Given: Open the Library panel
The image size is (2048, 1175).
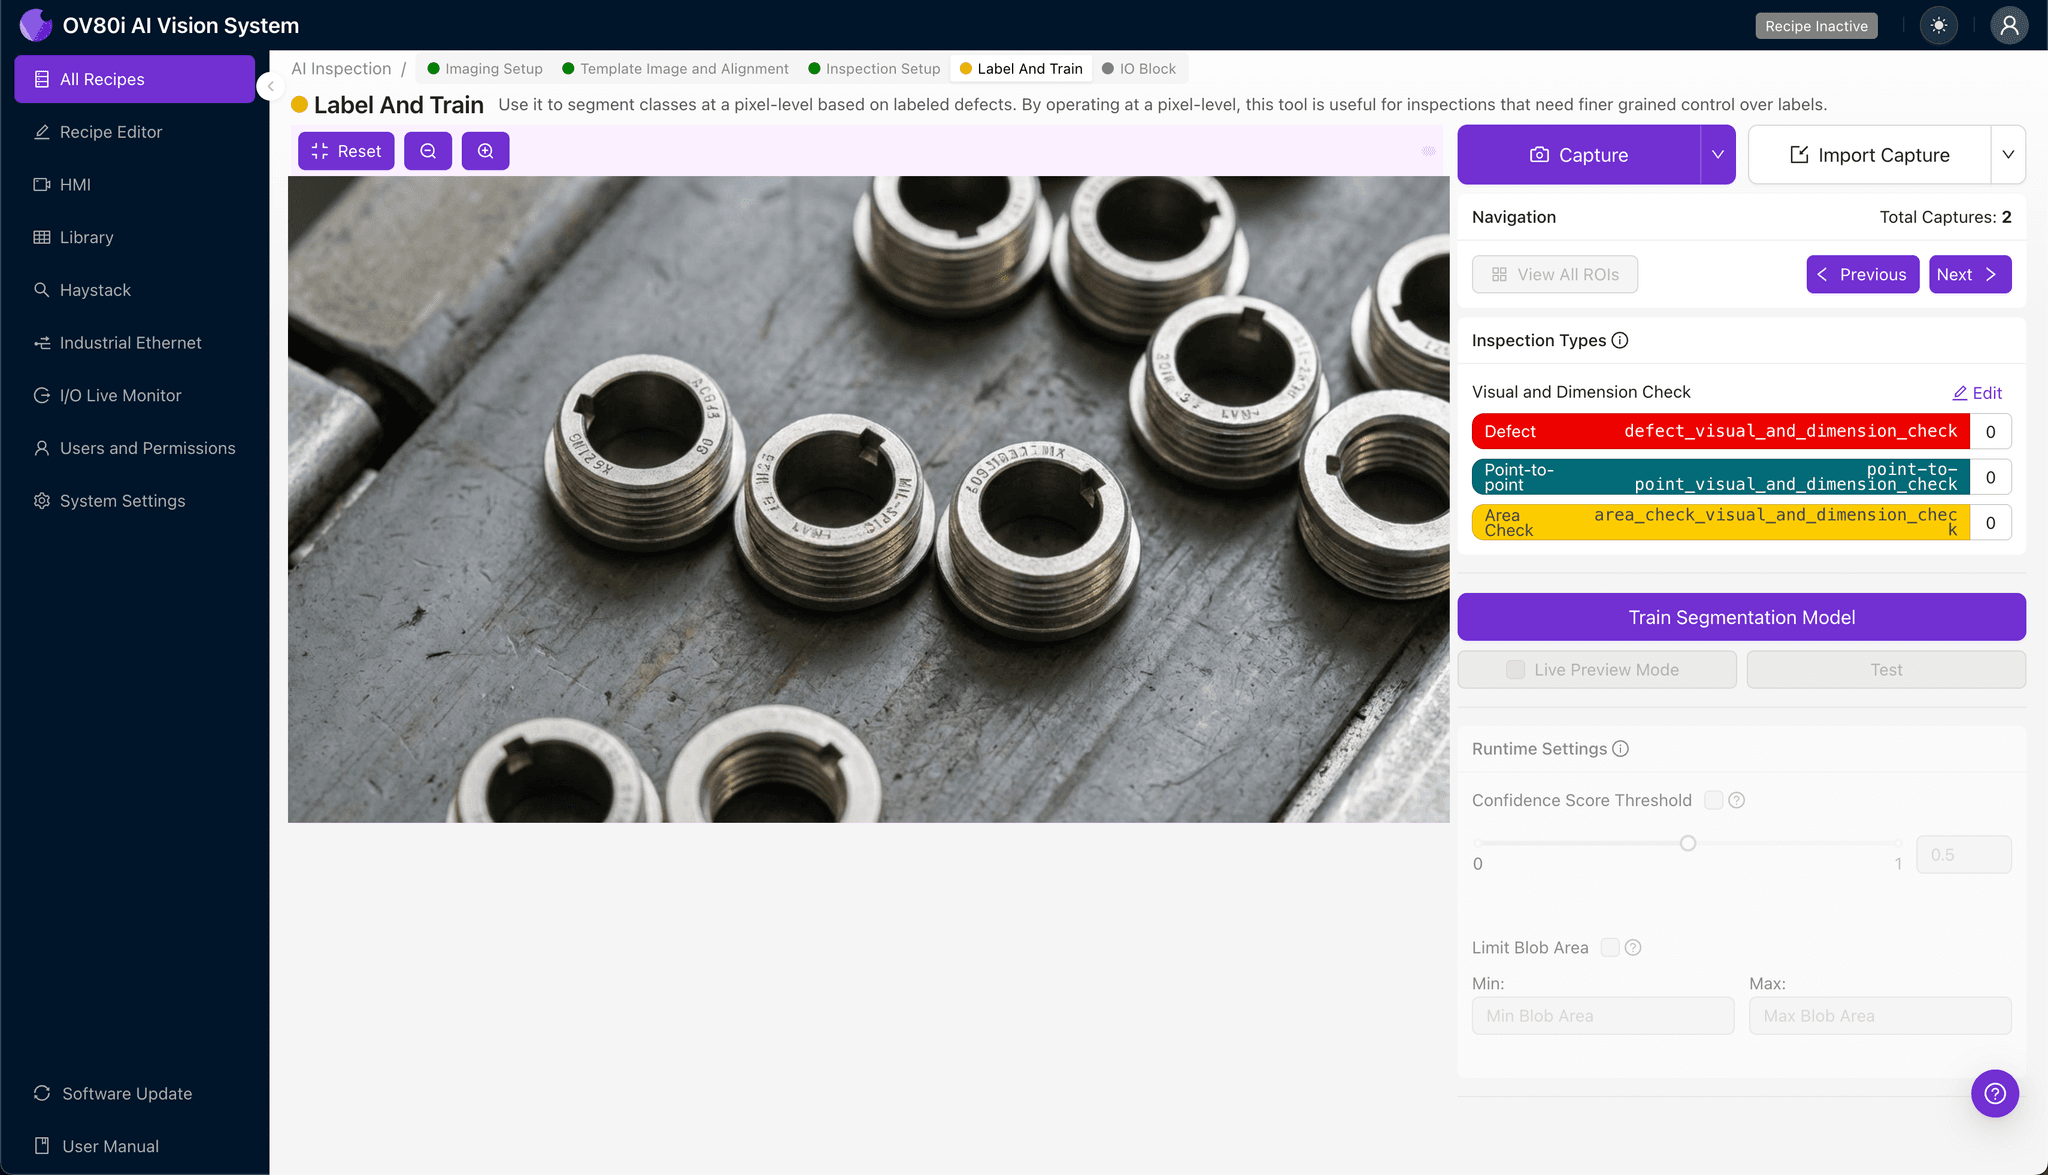Looking at the screenshot, I should [85, 237].
